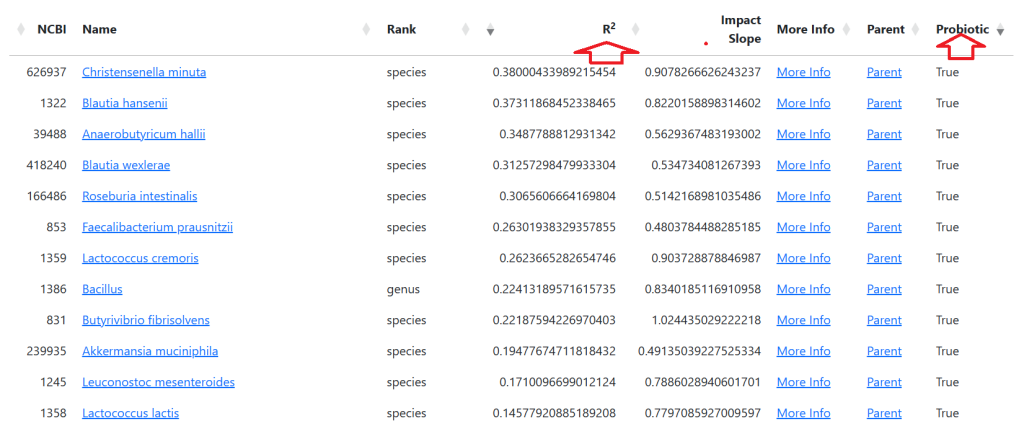Image resolution: width=1024 pixels, height=434 pixels.
Task: Click the dark descending arrow in R² column
Action: point(490,31)
